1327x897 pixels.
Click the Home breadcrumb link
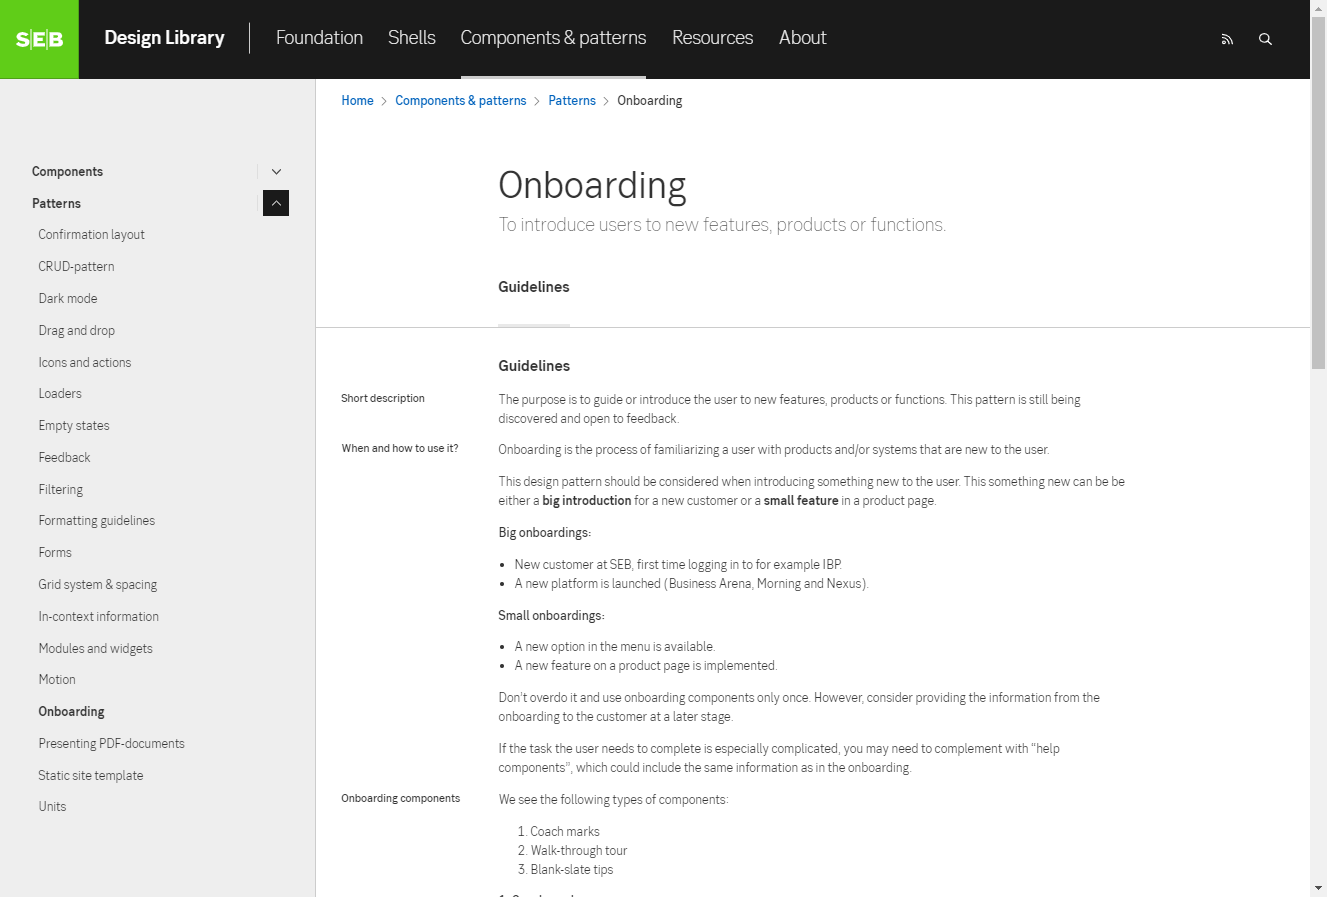(357, 100)
